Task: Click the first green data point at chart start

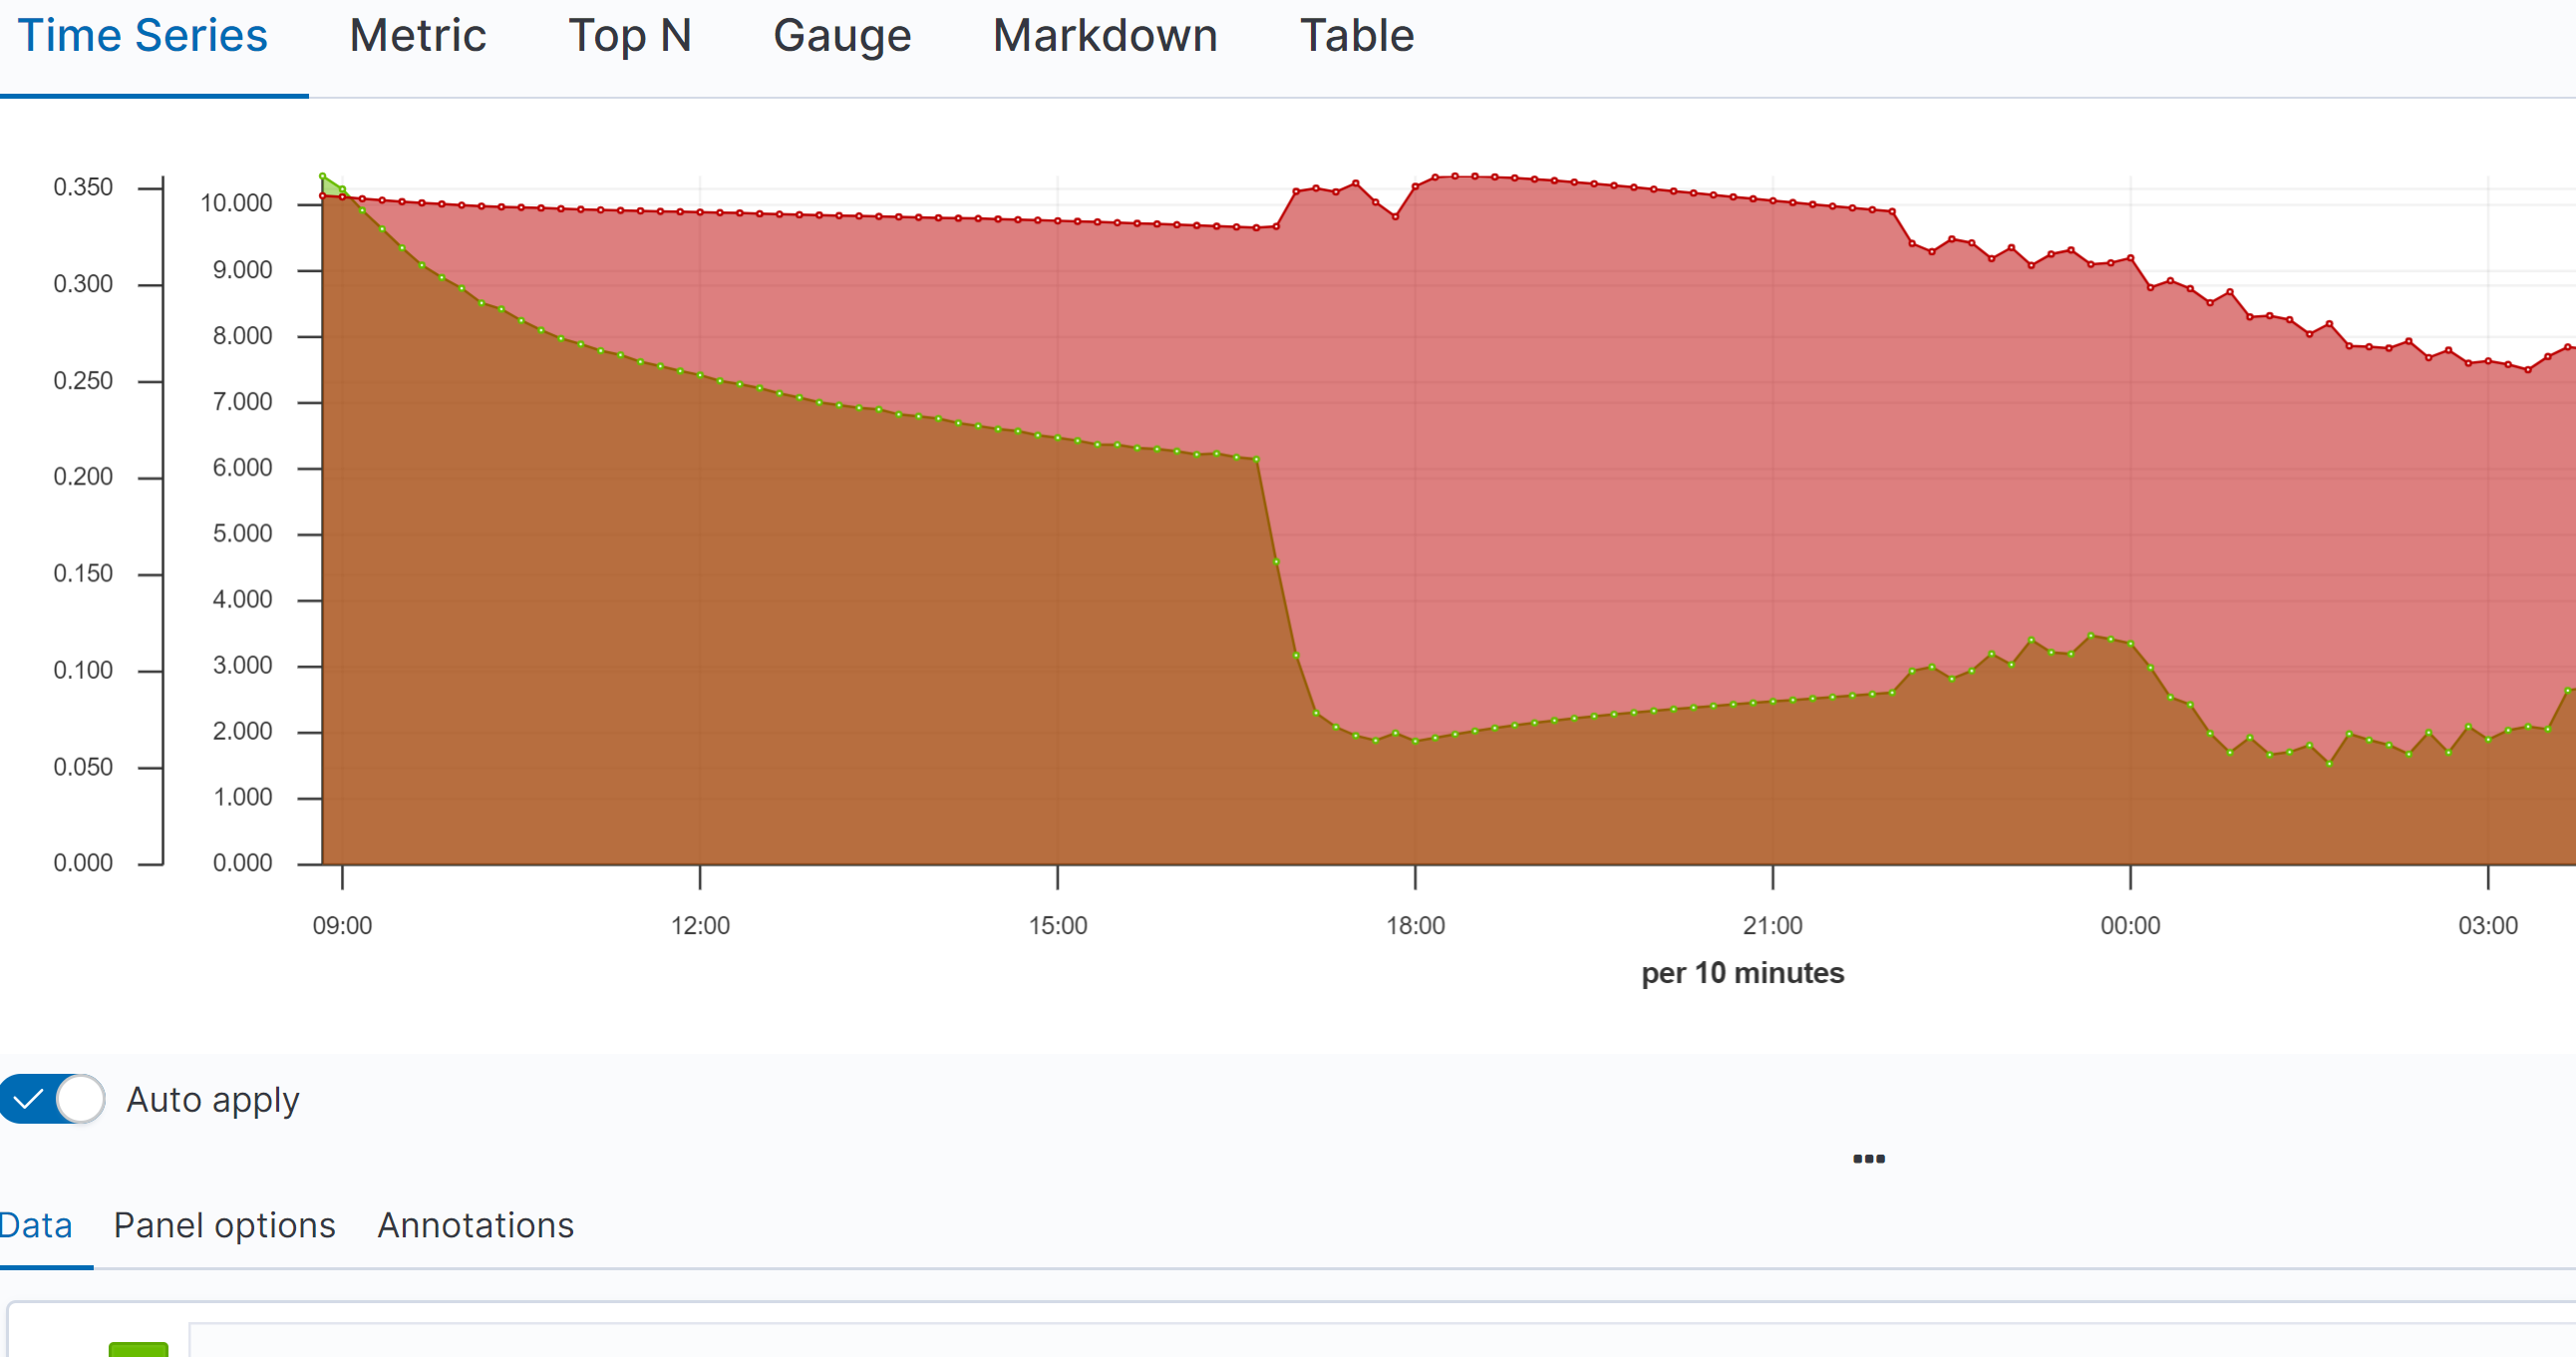Action: point(322,176)
